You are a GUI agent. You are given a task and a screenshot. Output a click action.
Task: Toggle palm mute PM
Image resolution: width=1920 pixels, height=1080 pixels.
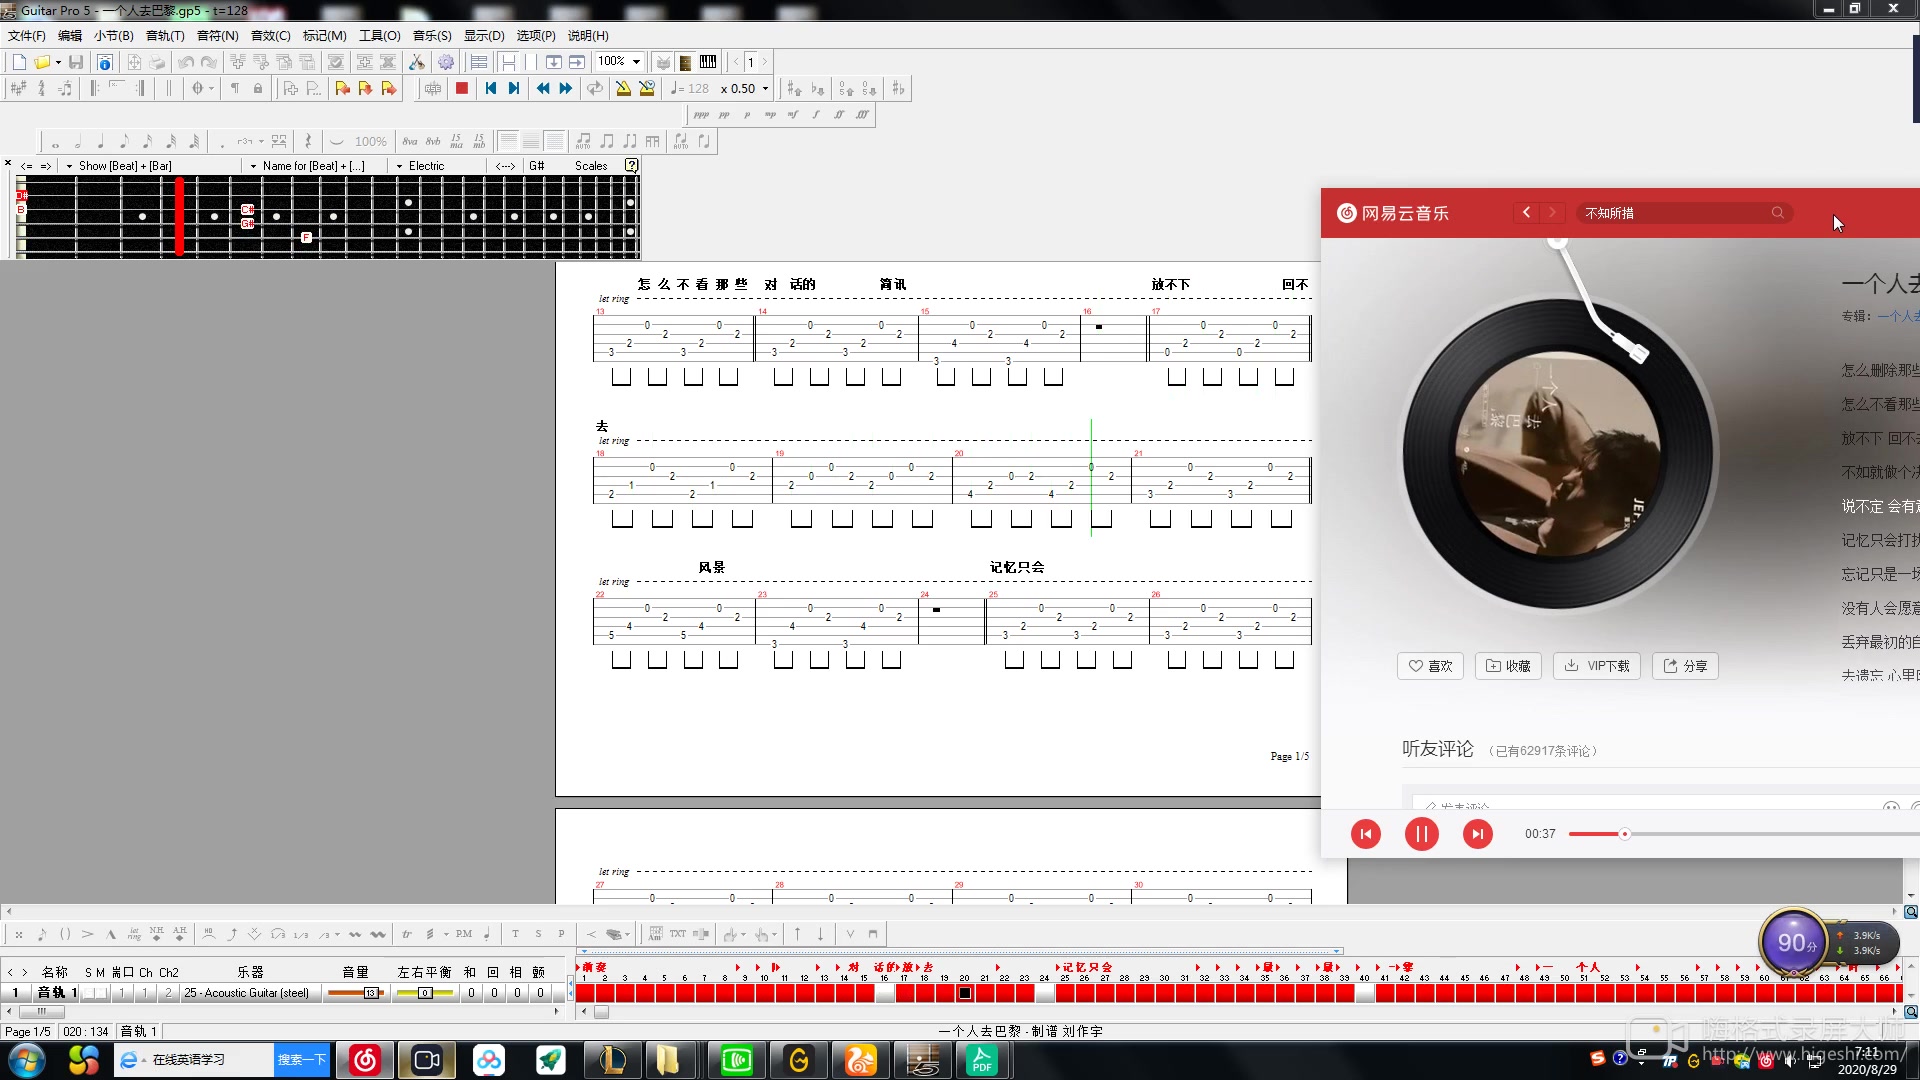[464, 934]
